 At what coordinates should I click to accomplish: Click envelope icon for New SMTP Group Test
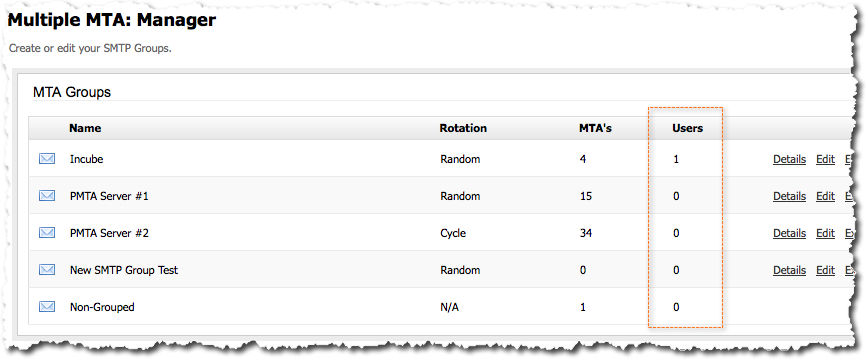(47, 270)
